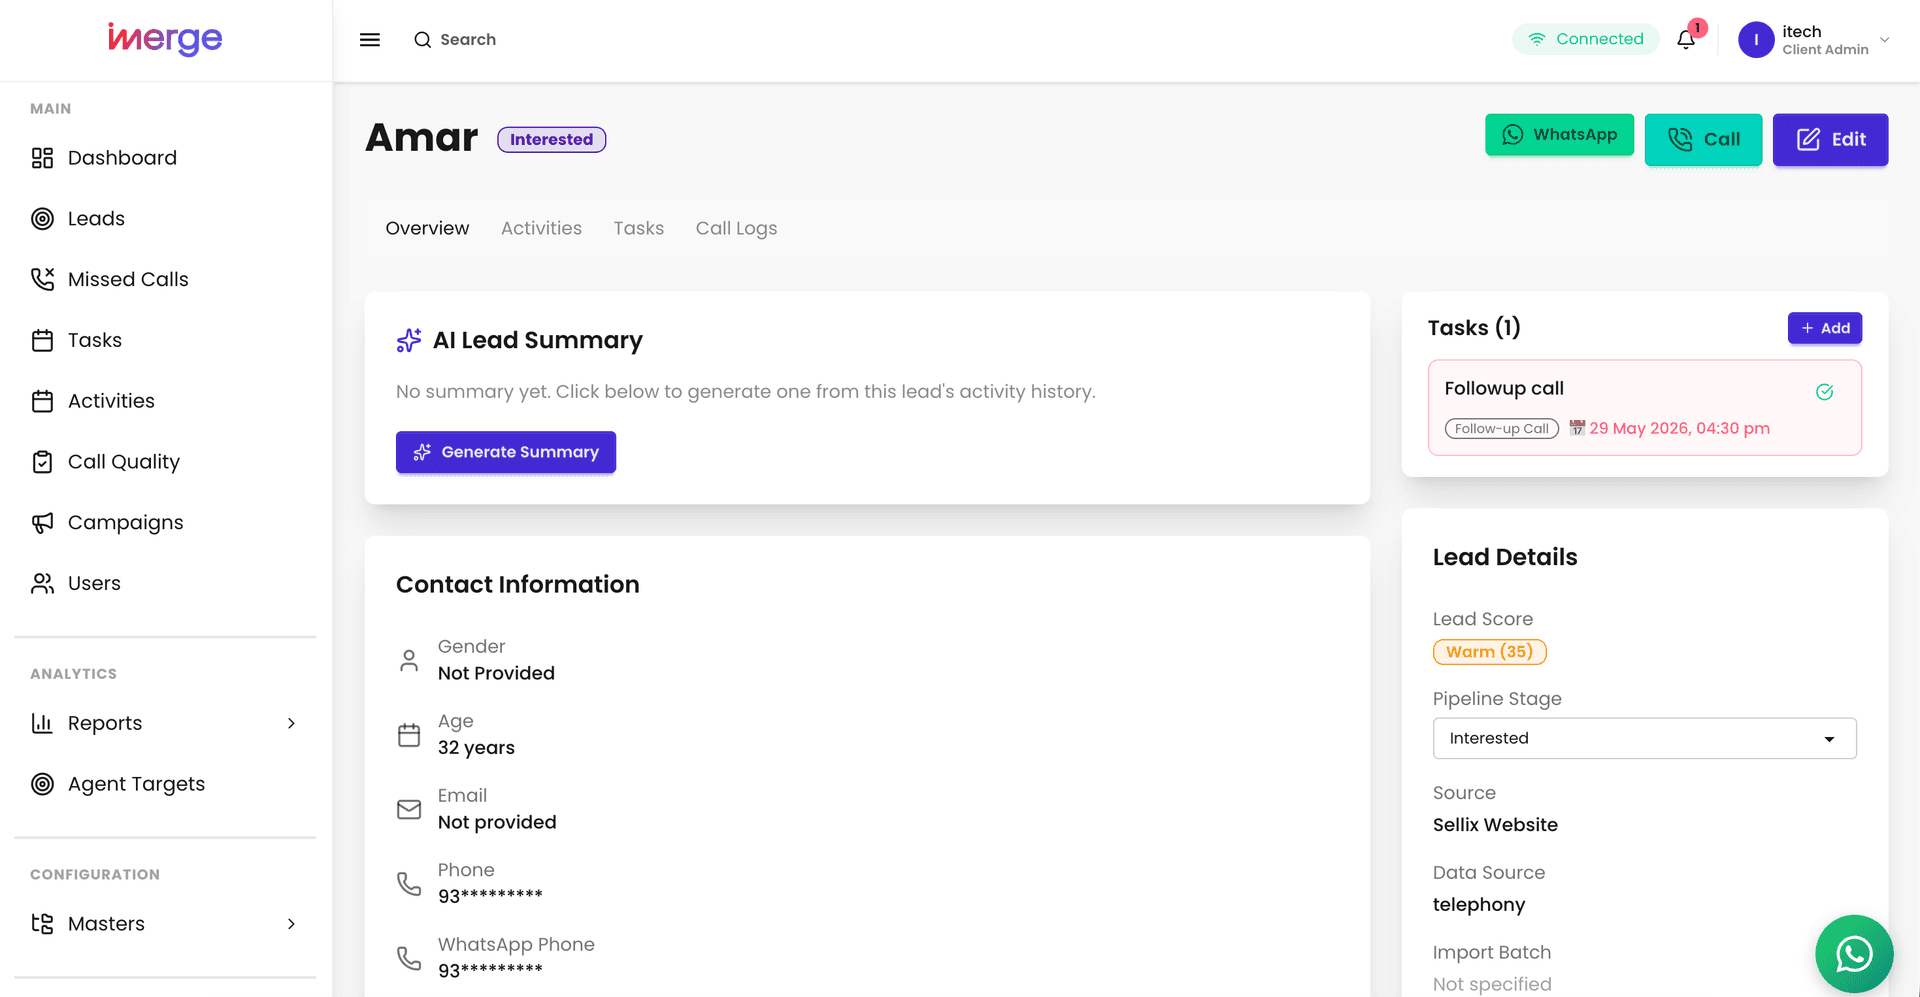
Task: Click the Follow-up Call tag
Action: point(1502,429)
